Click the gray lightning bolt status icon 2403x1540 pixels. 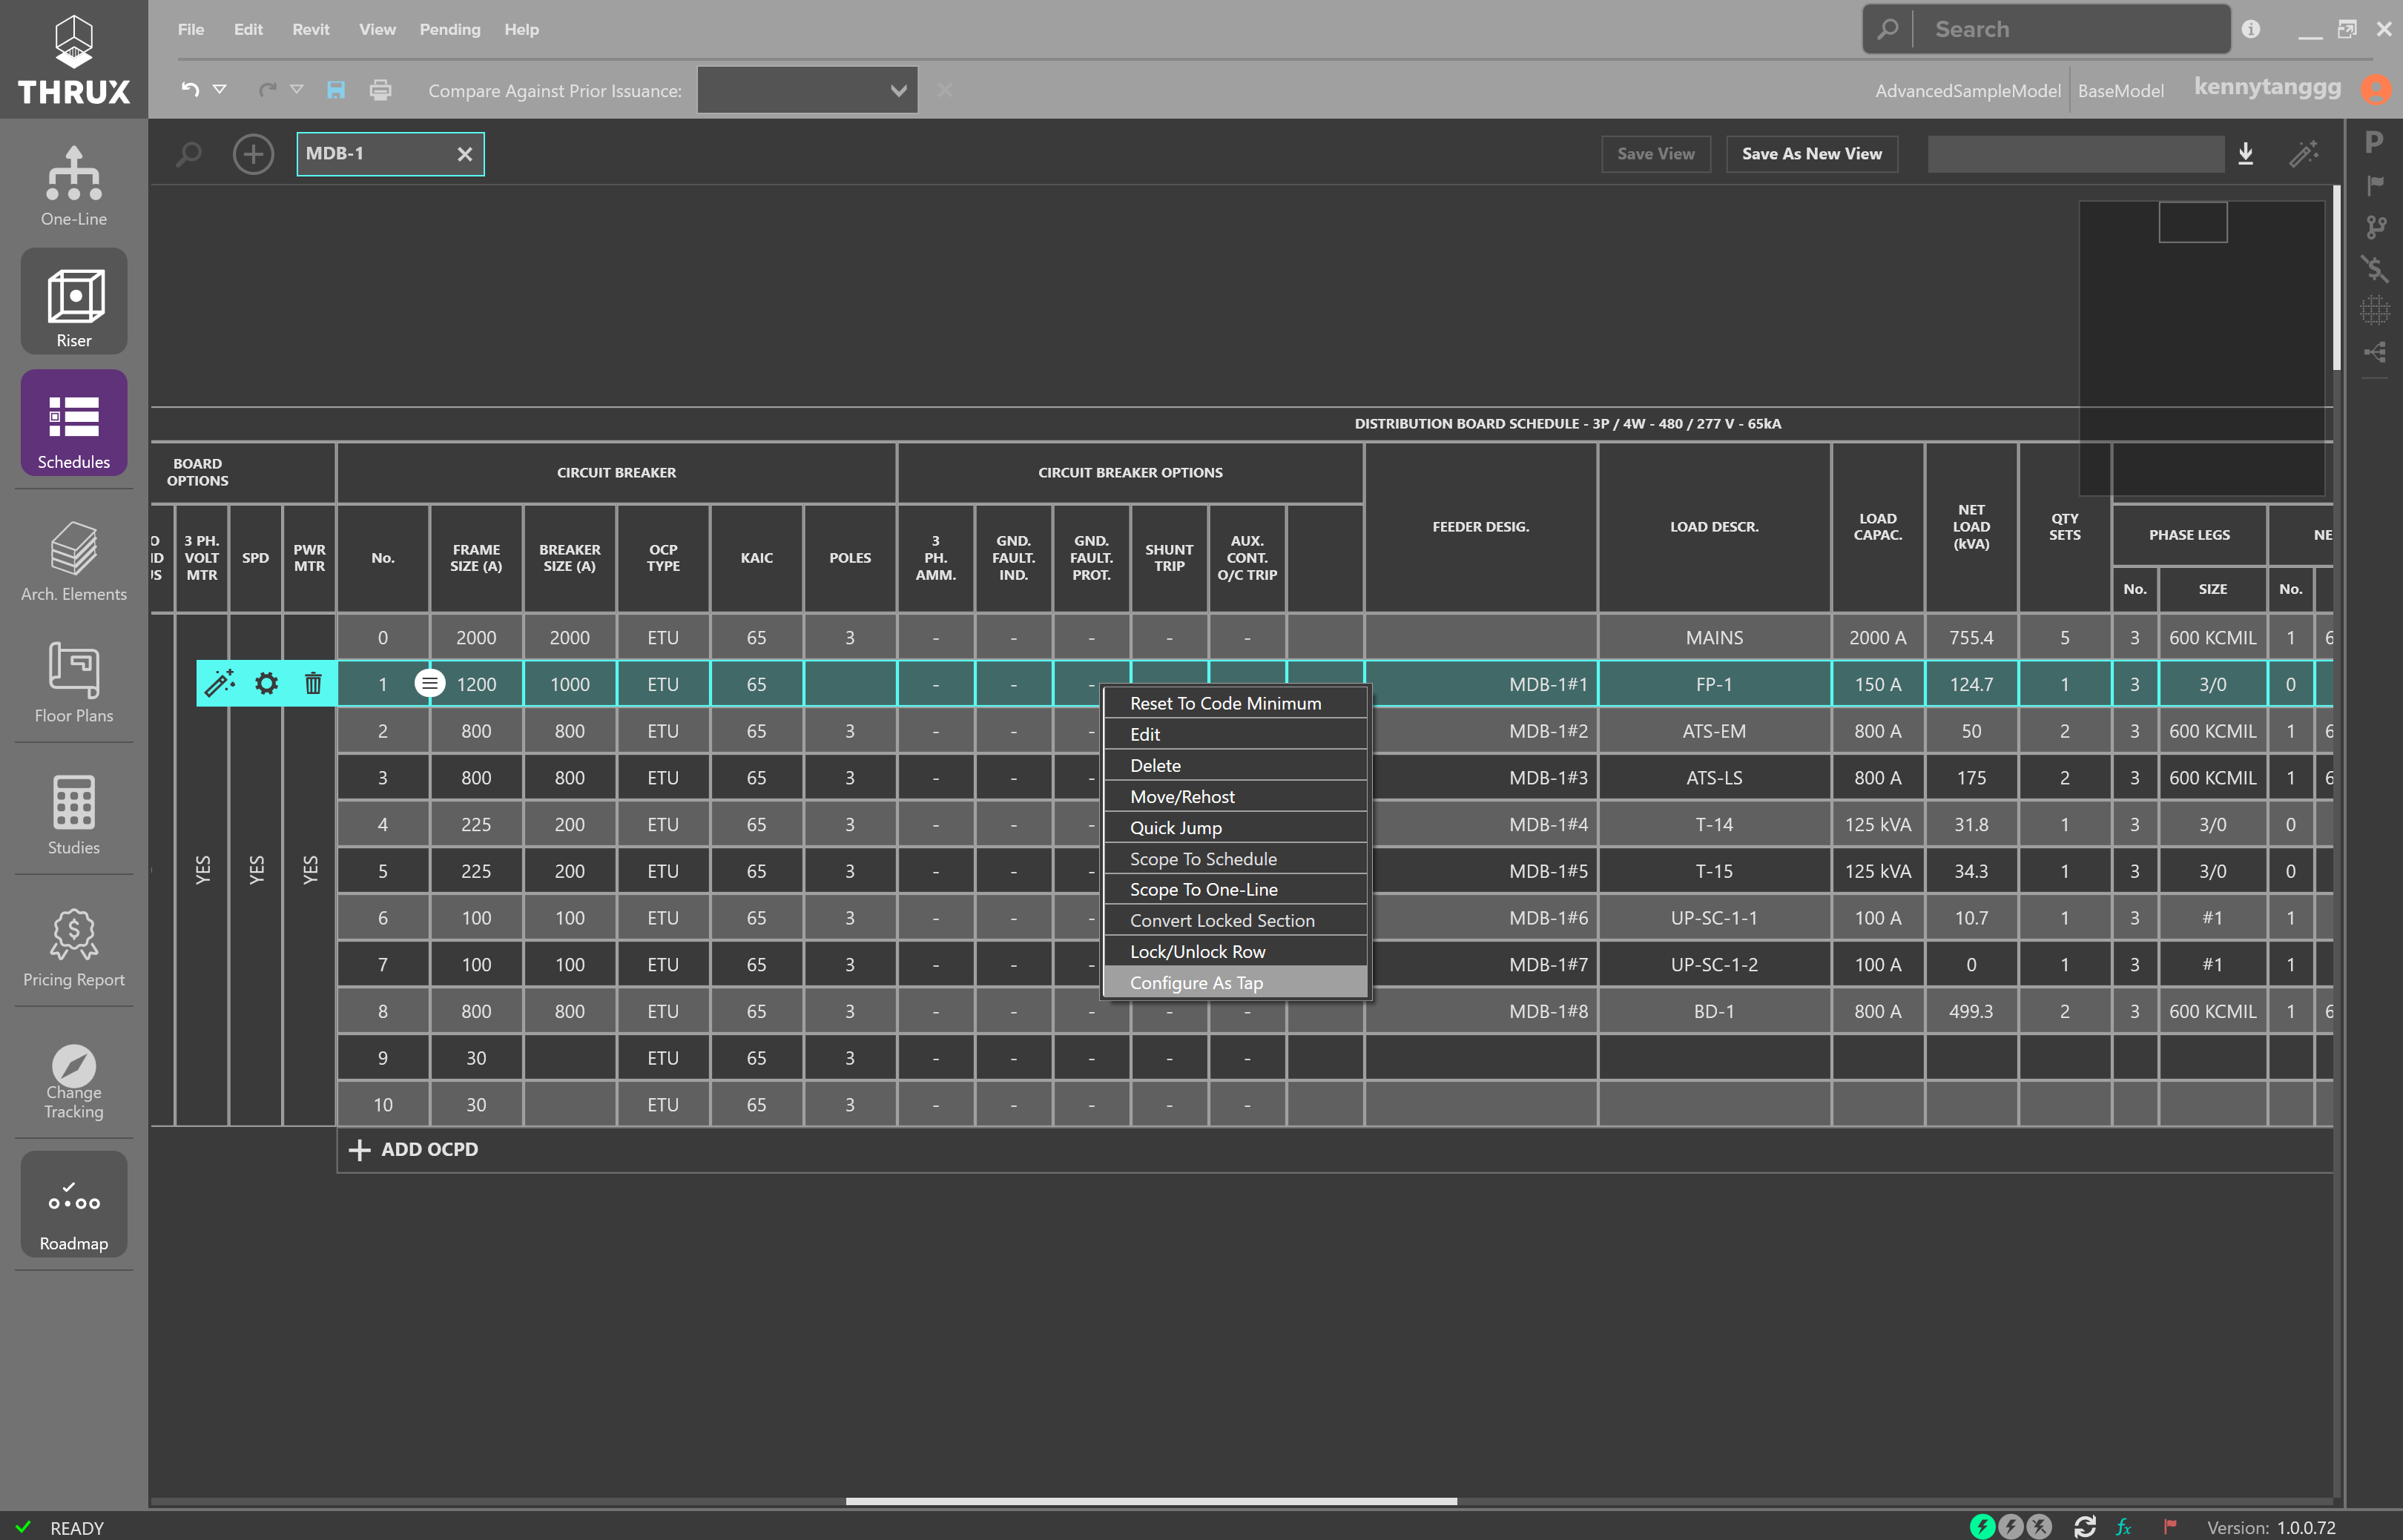point(2010,1527)
